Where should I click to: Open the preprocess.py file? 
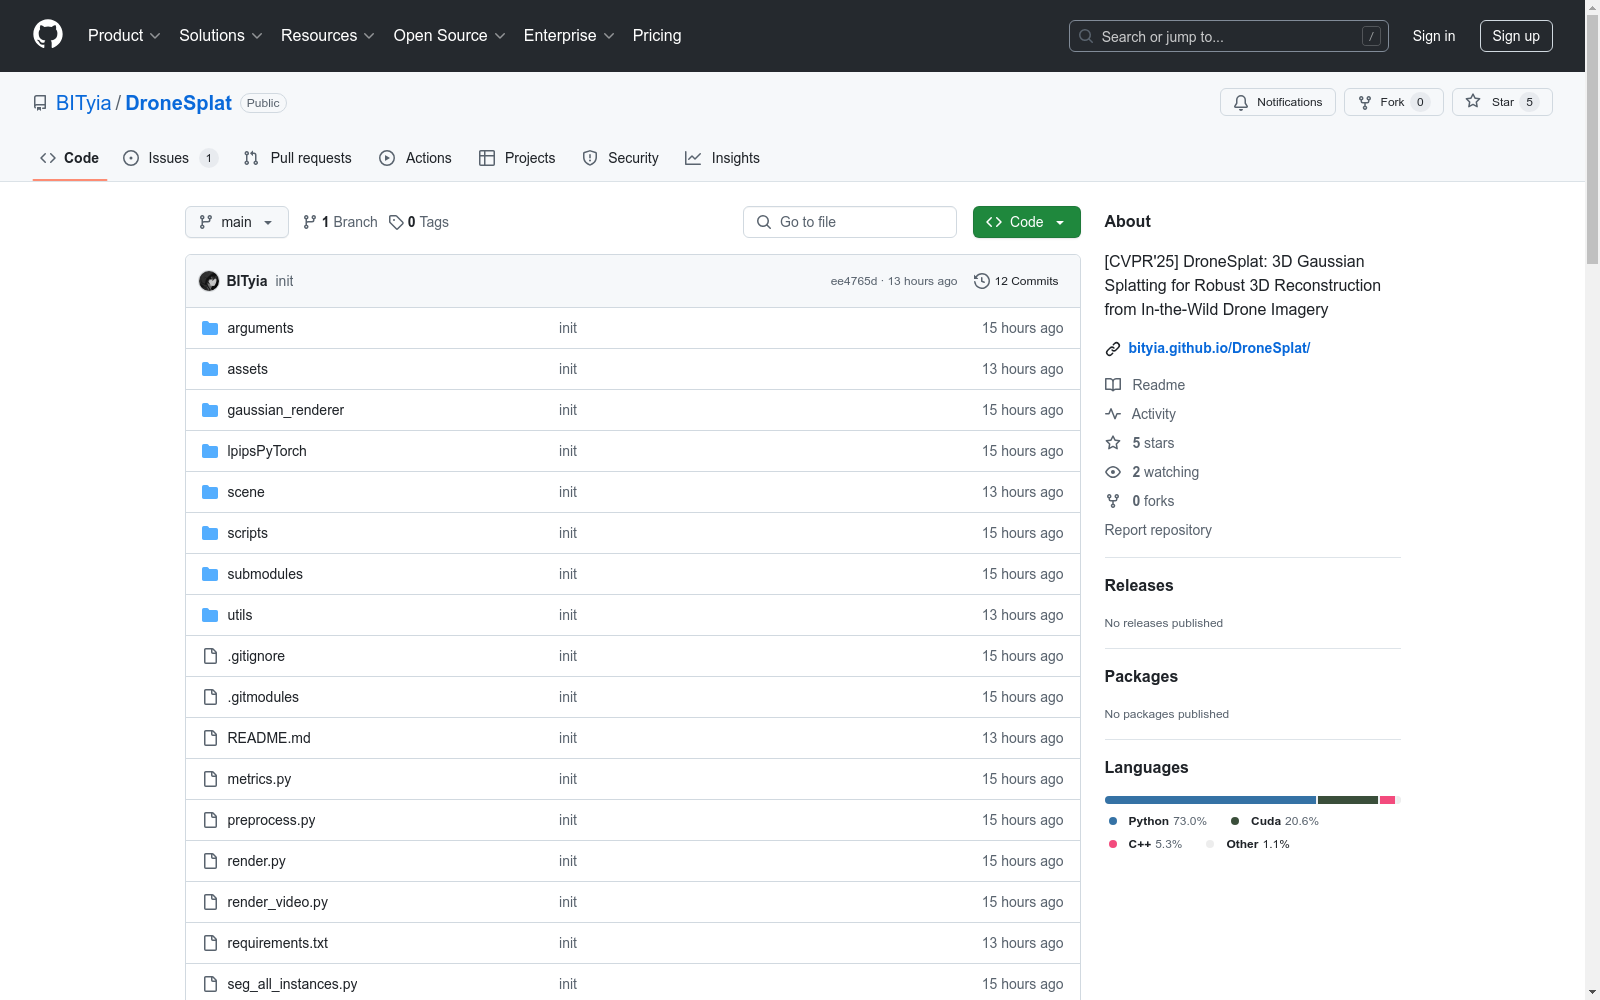click(x=271, y=820)
